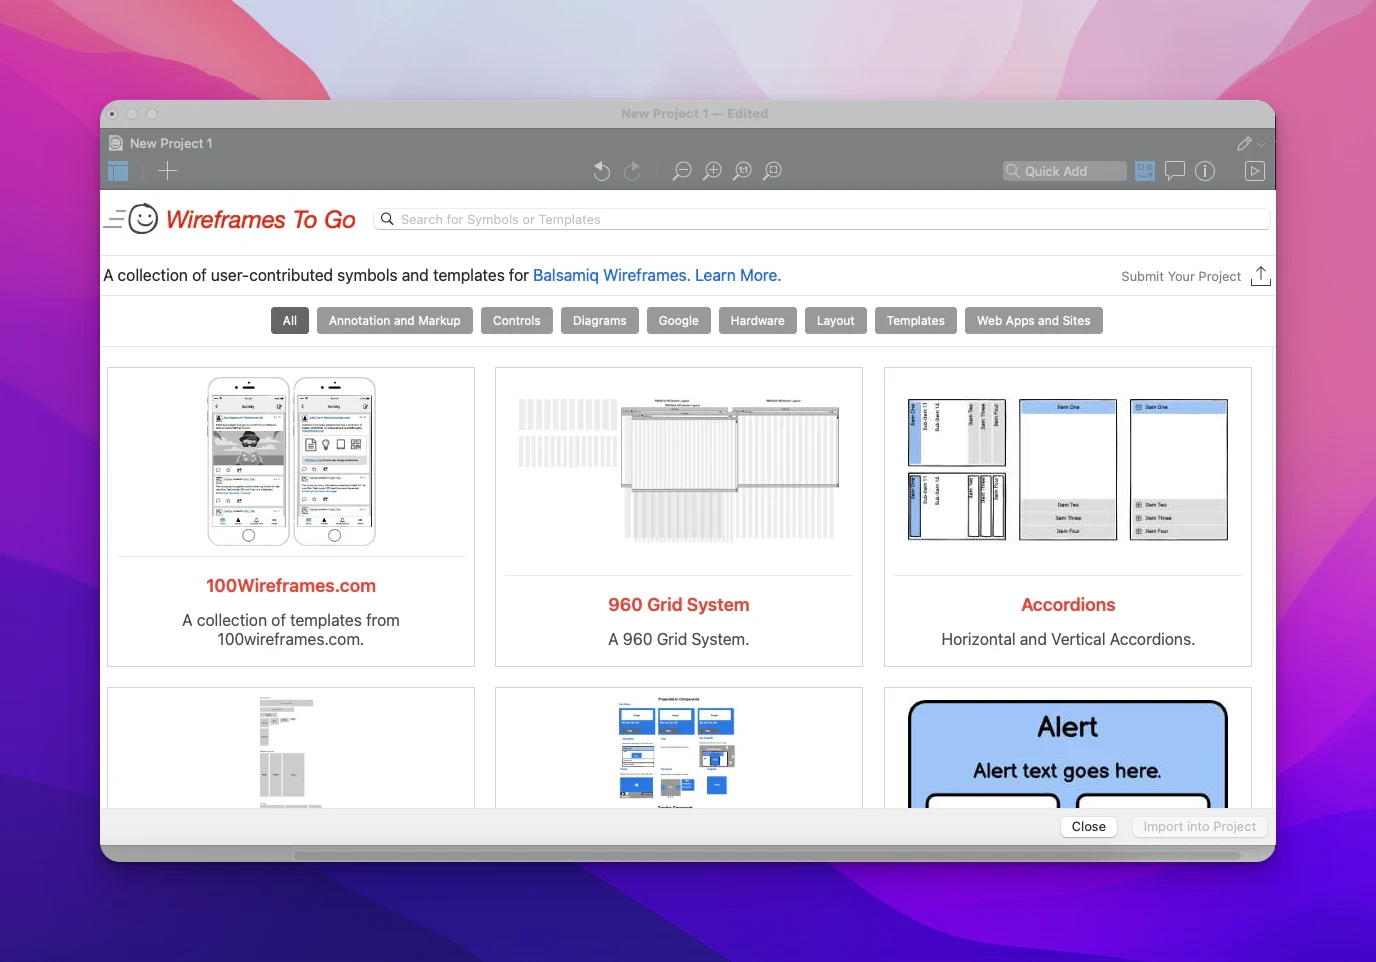Click the zoom in magnifier icon
The width and height of the screenshot is (1376, 962).
(x=712, y=171)
